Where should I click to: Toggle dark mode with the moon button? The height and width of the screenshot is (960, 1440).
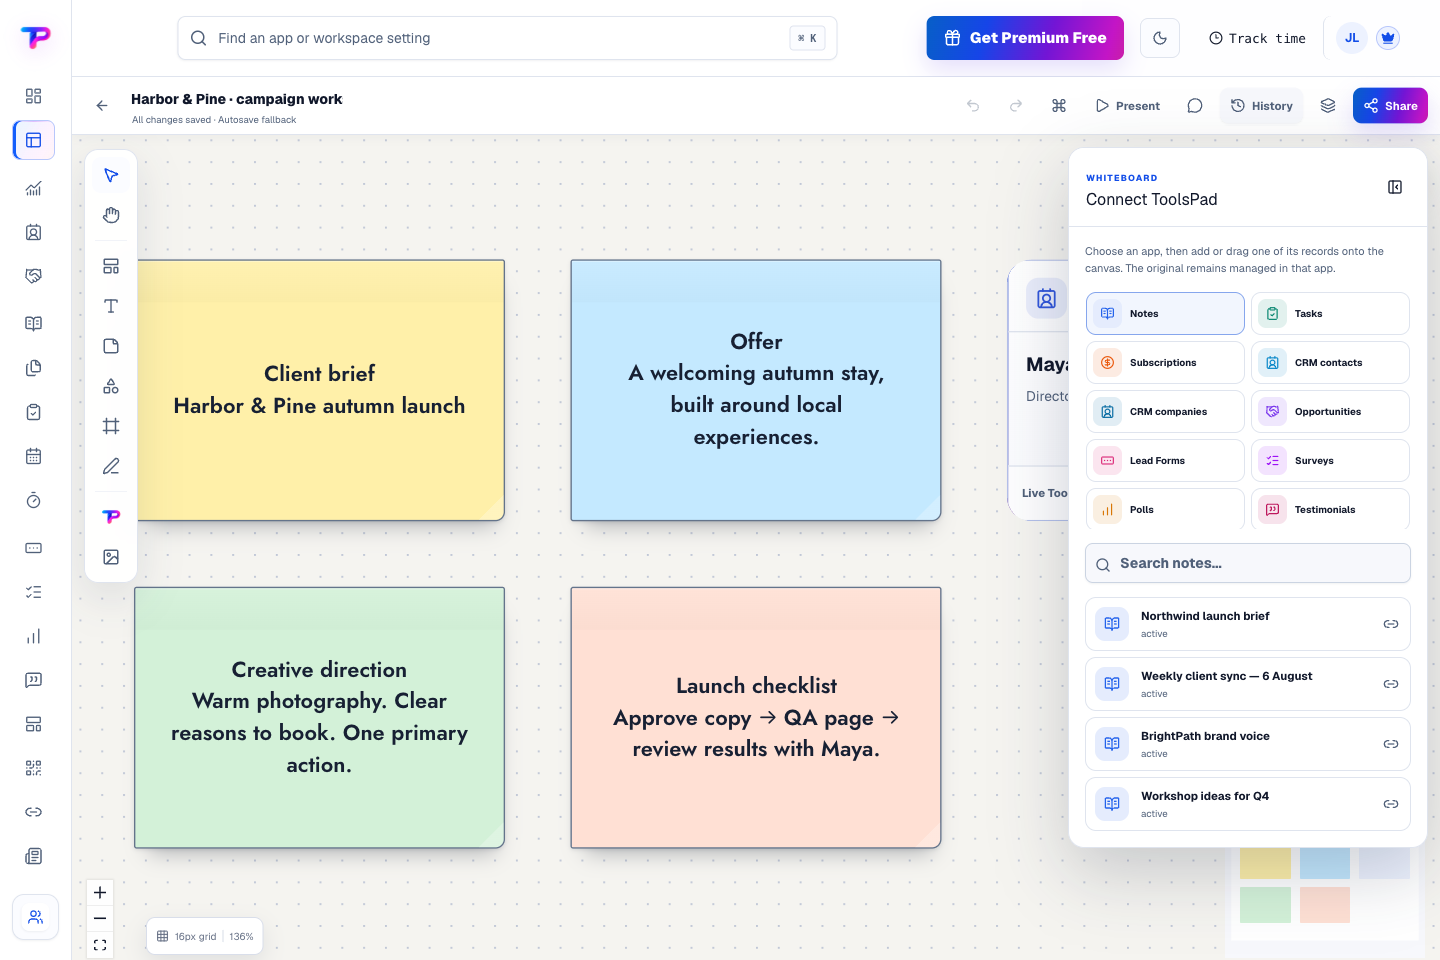click(x=1160, y=38)
